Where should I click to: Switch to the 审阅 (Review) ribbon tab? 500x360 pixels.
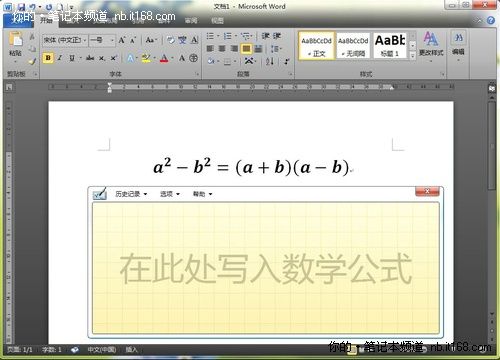[x=191, y=21]
